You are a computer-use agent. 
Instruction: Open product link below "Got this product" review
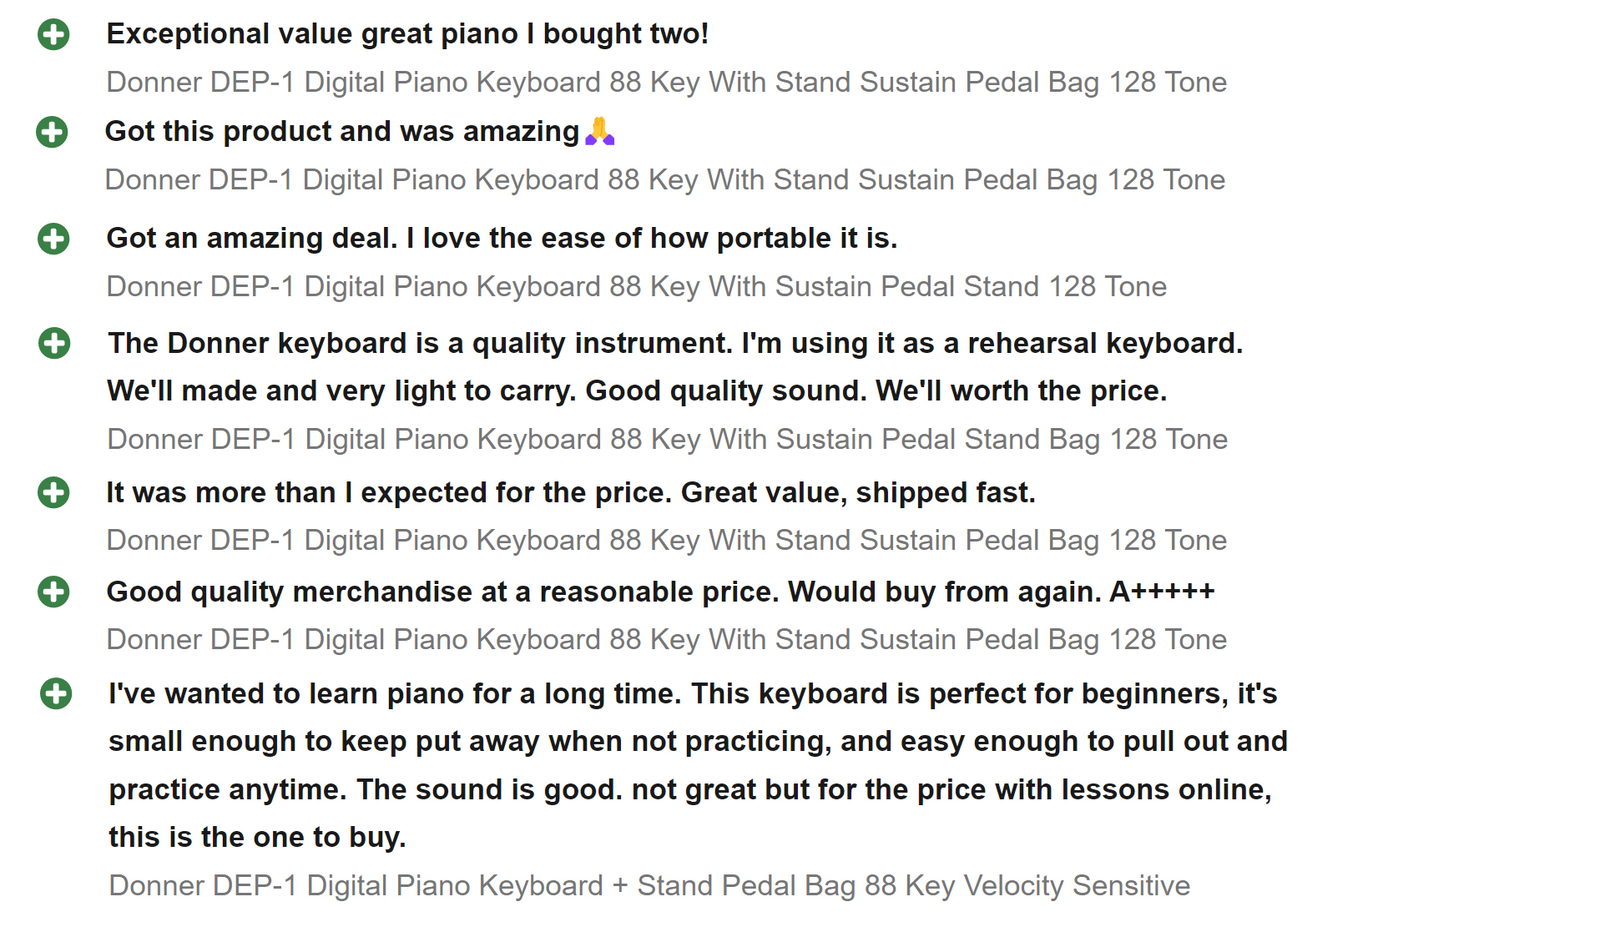click(x=664, y=180)
